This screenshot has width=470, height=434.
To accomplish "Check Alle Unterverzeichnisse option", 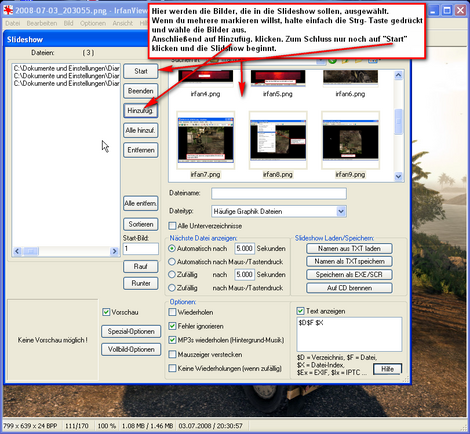I will point(172,226).
